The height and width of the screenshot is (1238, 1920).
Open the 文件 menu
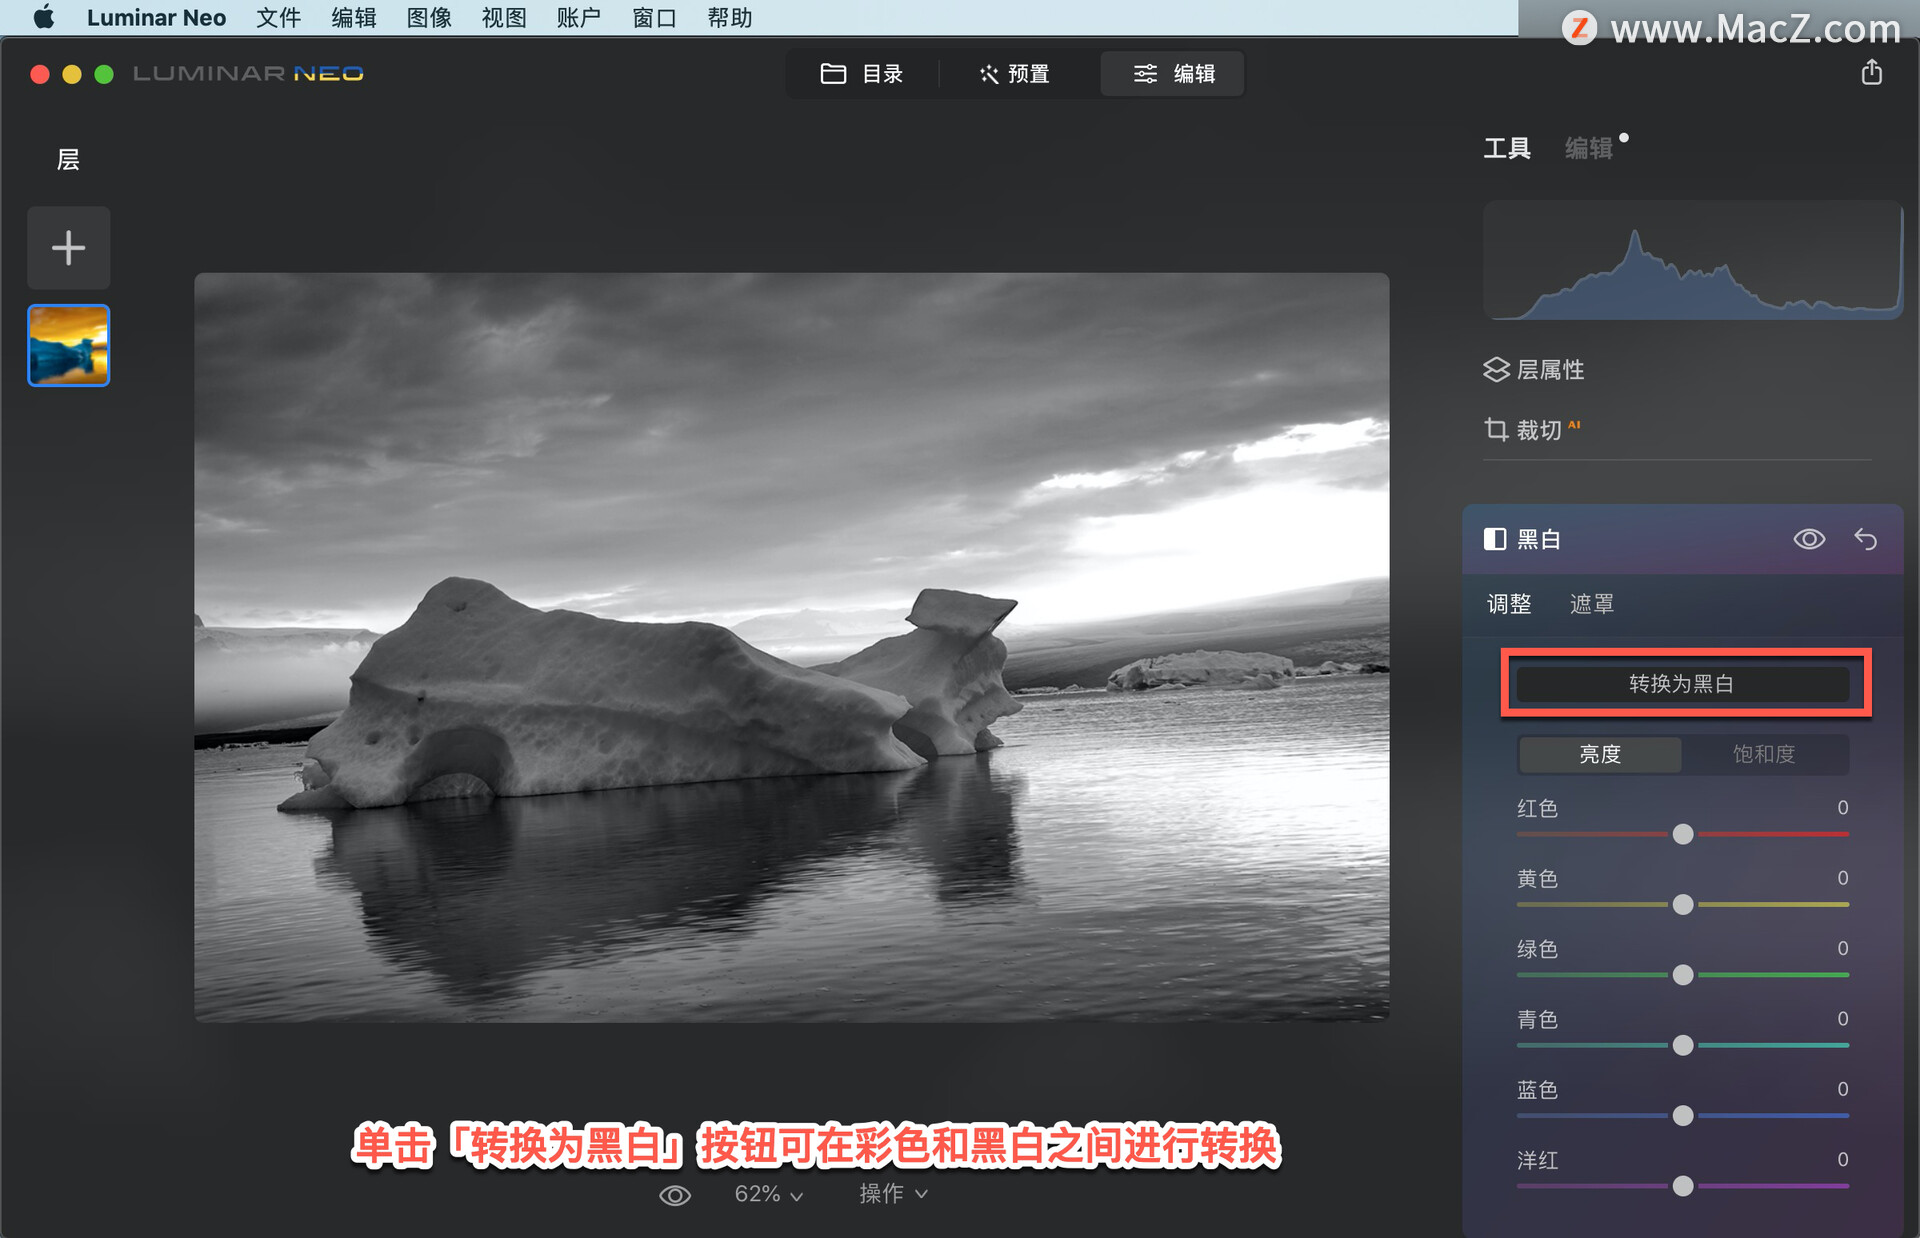pyautogui.click(x=279, y=17)
